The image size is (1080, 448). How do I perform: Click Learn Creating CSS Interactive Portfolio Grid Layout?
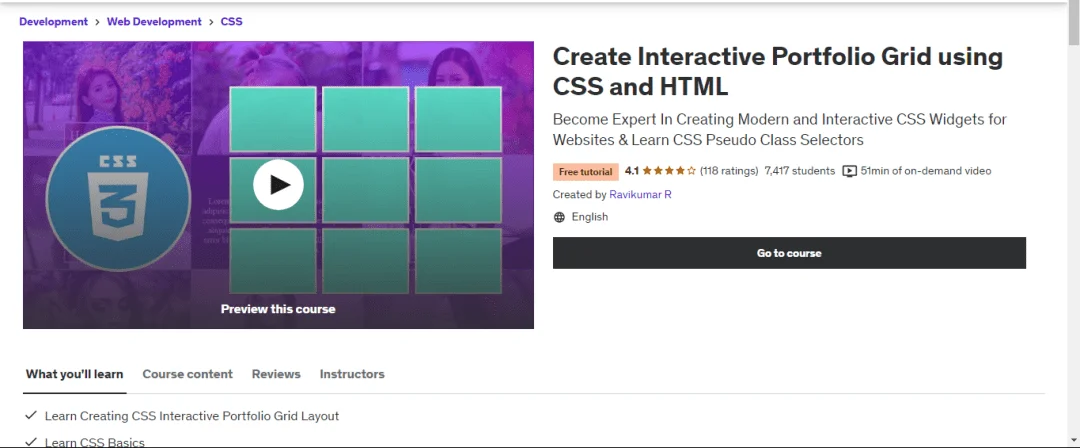pyautogui.click(x=191, y=416)
